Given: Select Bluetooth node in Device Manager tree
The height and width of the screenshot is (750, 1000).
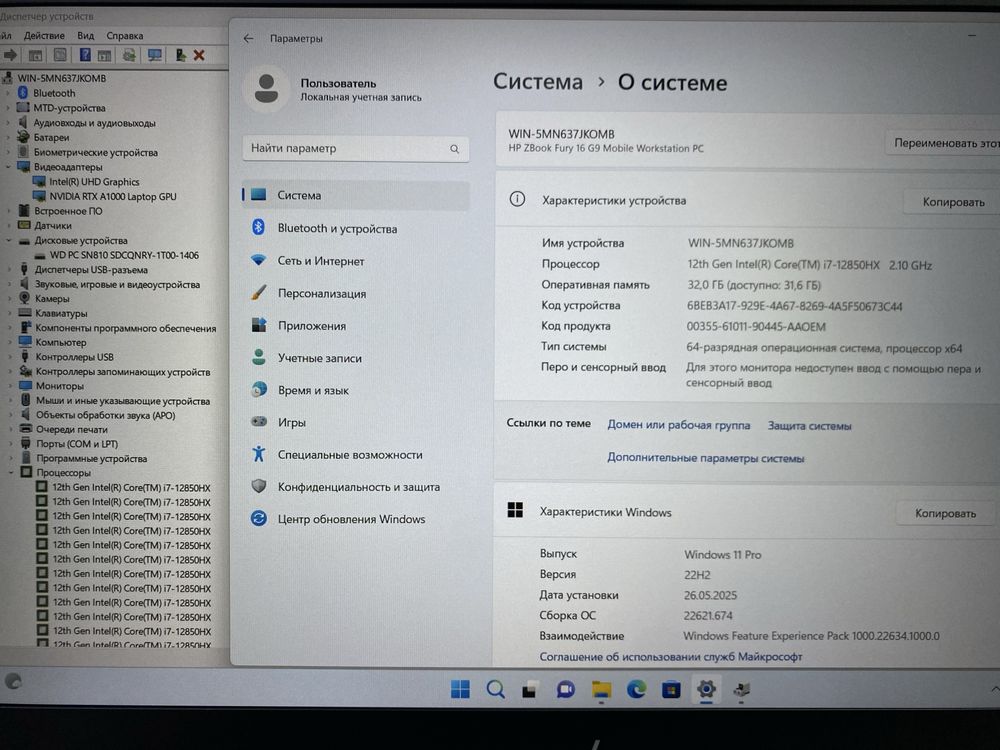Looking at the screenshot, I should [54, 93].
